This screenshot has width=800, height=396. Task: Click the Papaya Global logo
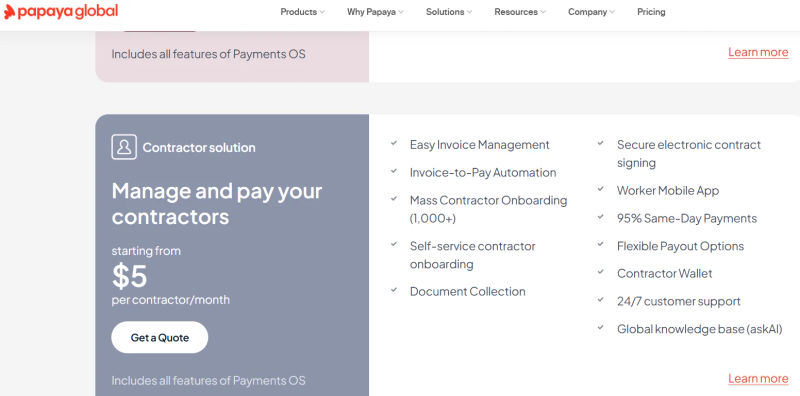pos(61,11)
